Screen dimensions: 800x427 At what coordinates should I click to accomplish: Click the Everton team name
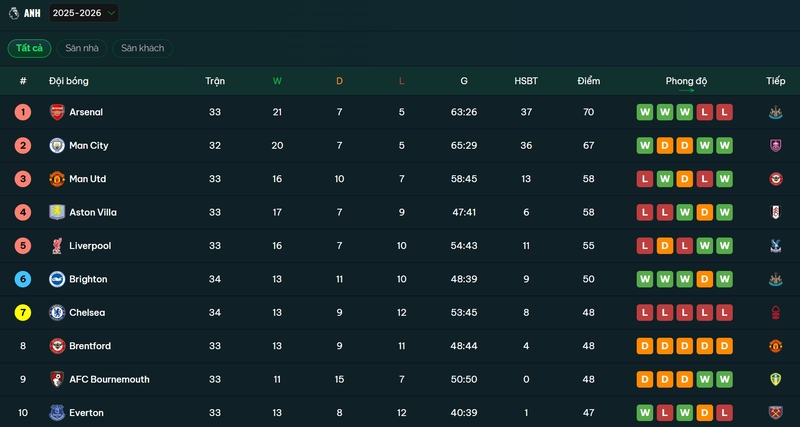click(x=86, y=412)
